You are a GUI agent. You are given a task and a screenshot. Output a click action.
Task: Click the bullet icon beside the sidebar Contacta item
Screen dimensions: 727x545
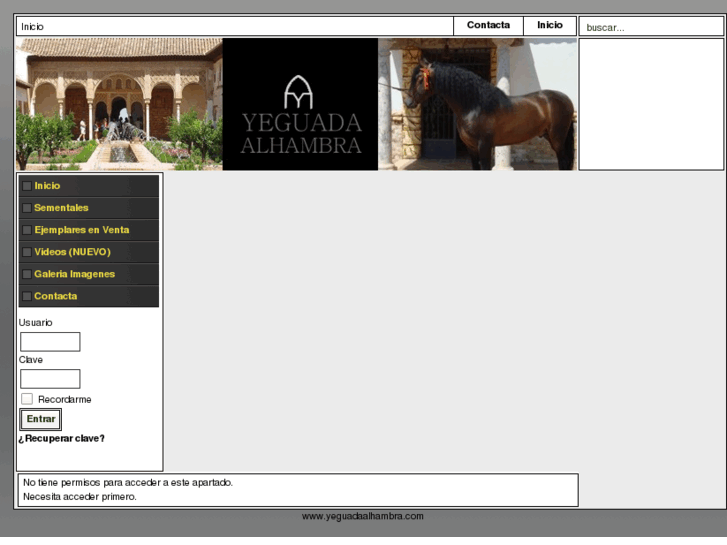click(x=27, y=296)
